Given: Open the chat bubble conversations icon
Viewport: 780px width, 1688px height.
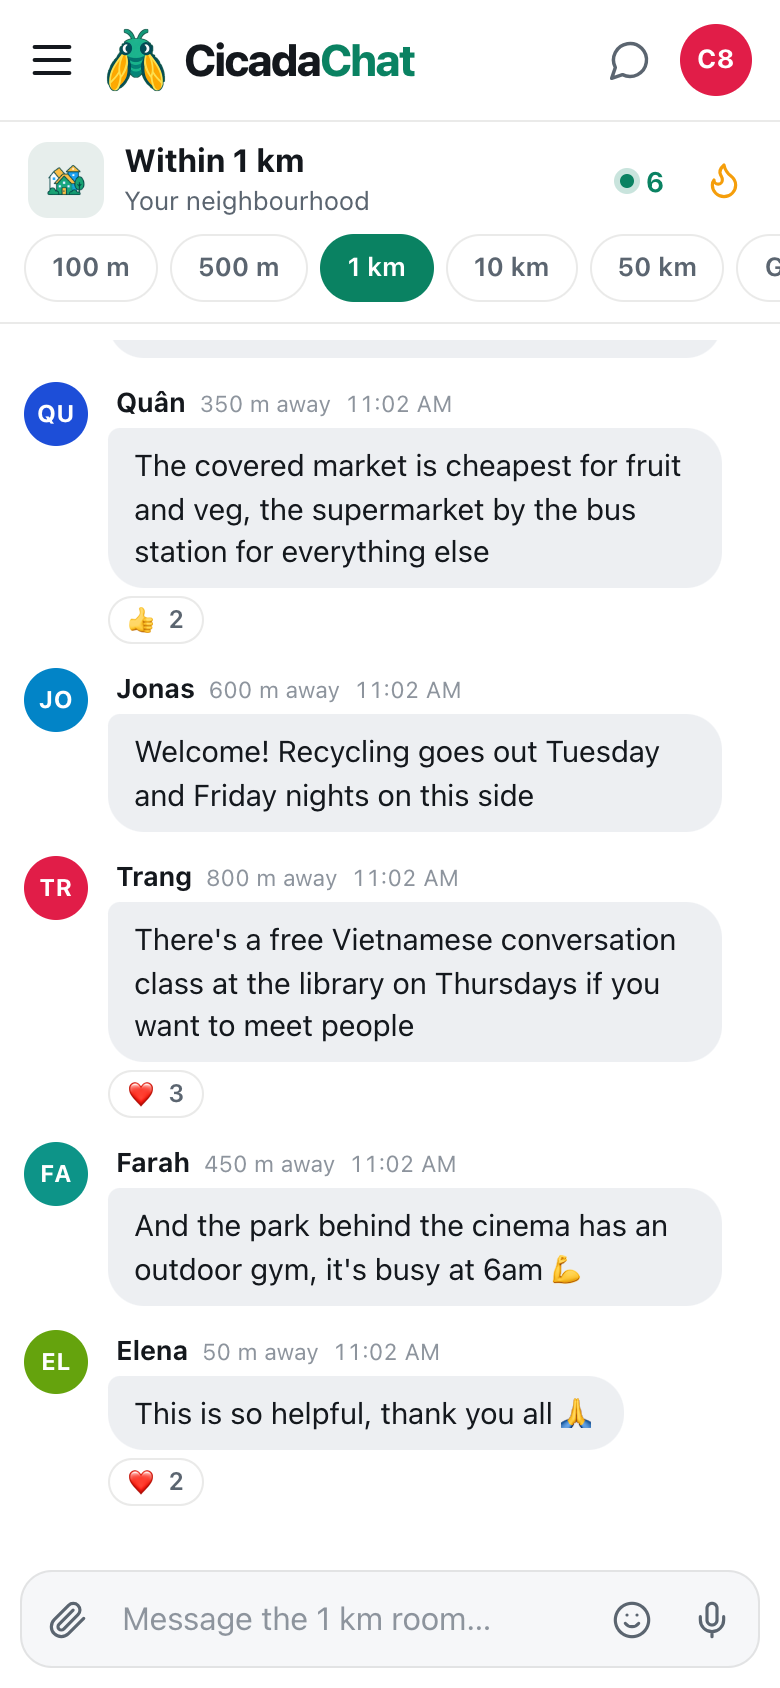Looking at the screenshot, I should click(629, 60).
